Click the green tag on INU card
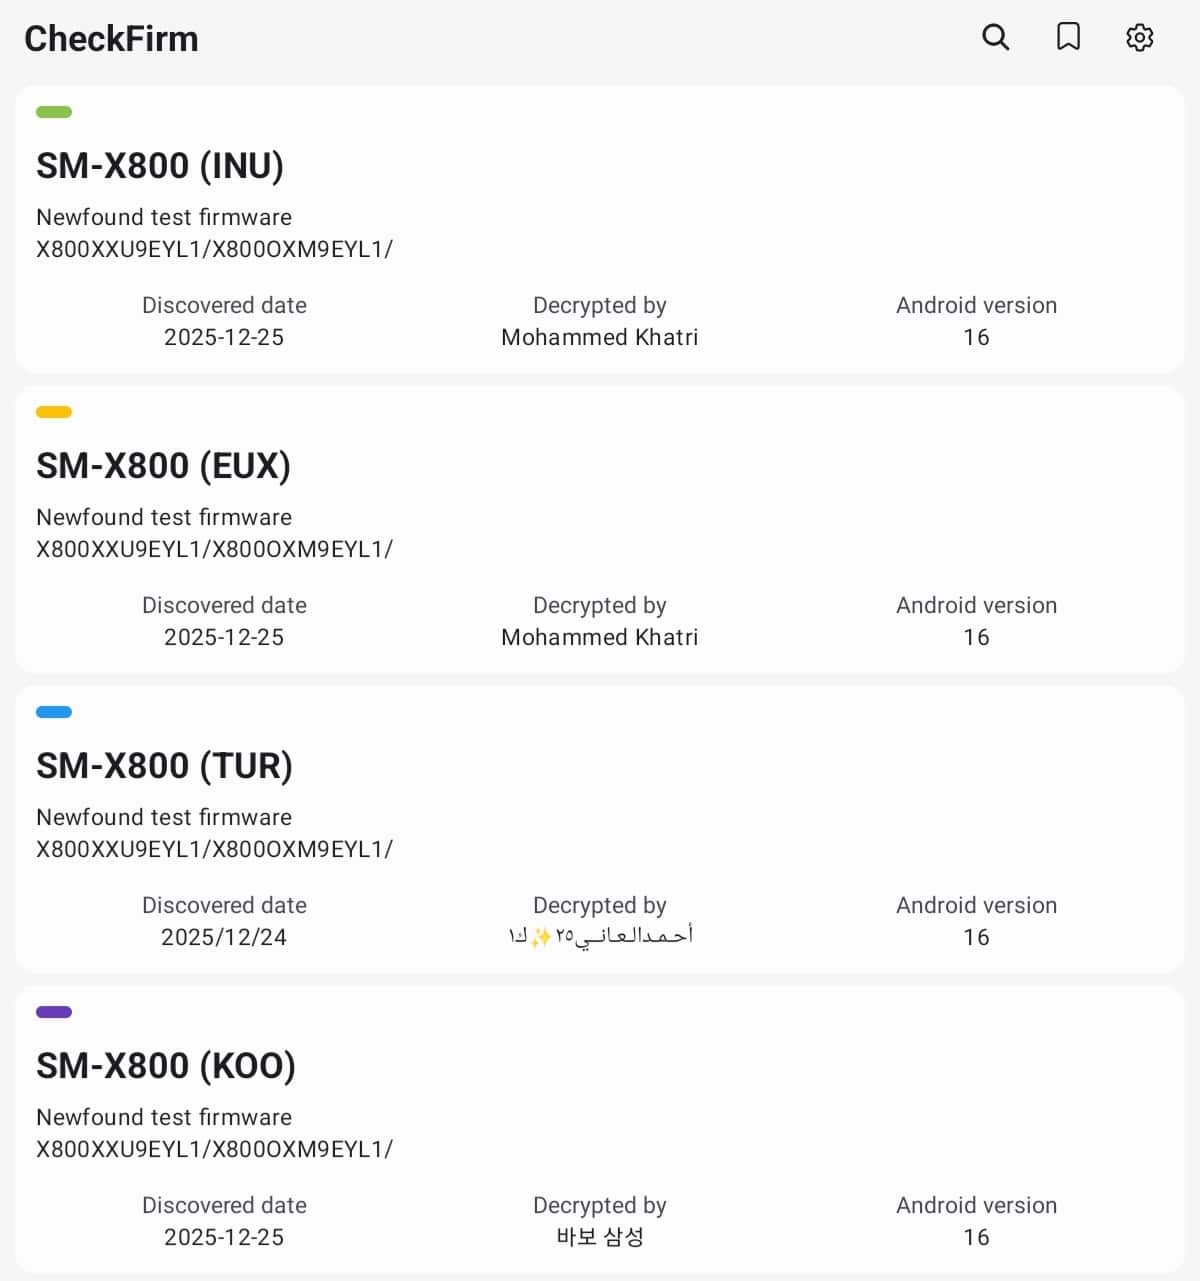Screen dimensions: 1200x1281 pos(54,112)
